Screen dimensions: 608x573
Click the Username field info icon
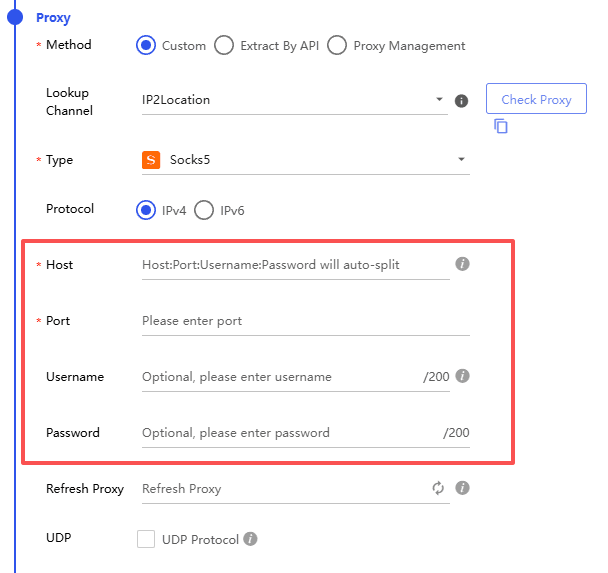[462, 377]
